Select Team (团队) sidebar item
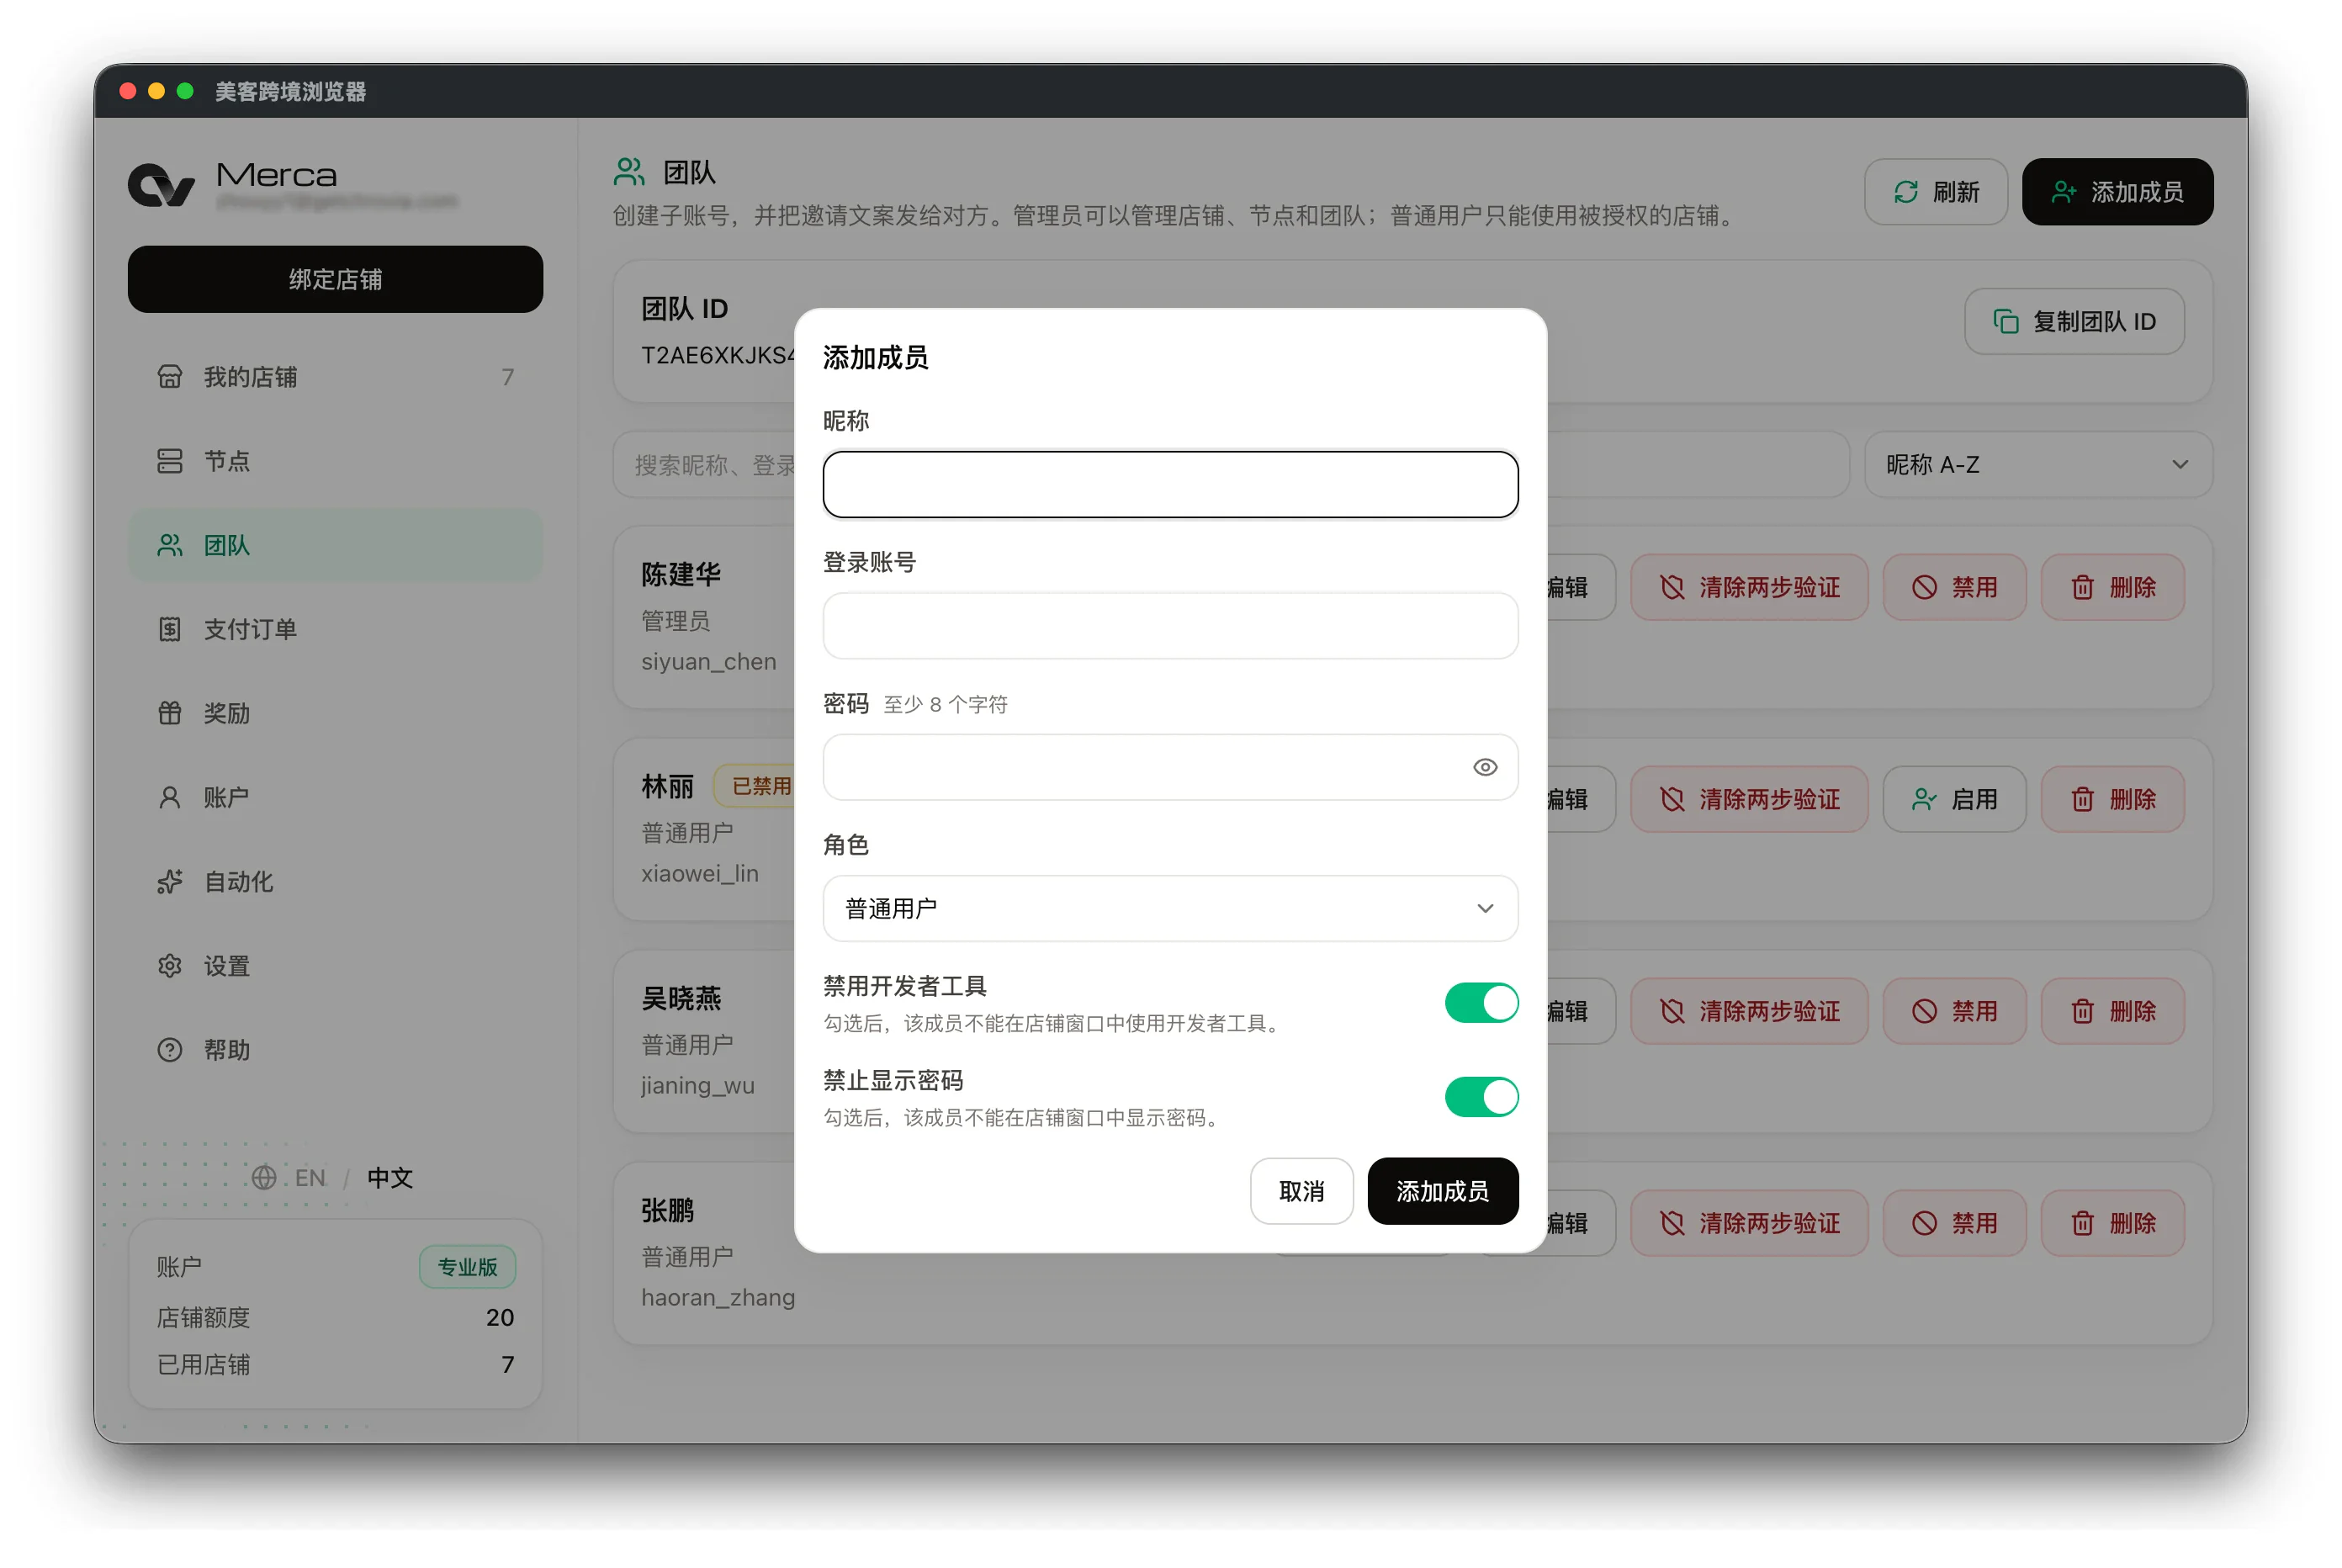2342x1568 pixels. (335, 545)
